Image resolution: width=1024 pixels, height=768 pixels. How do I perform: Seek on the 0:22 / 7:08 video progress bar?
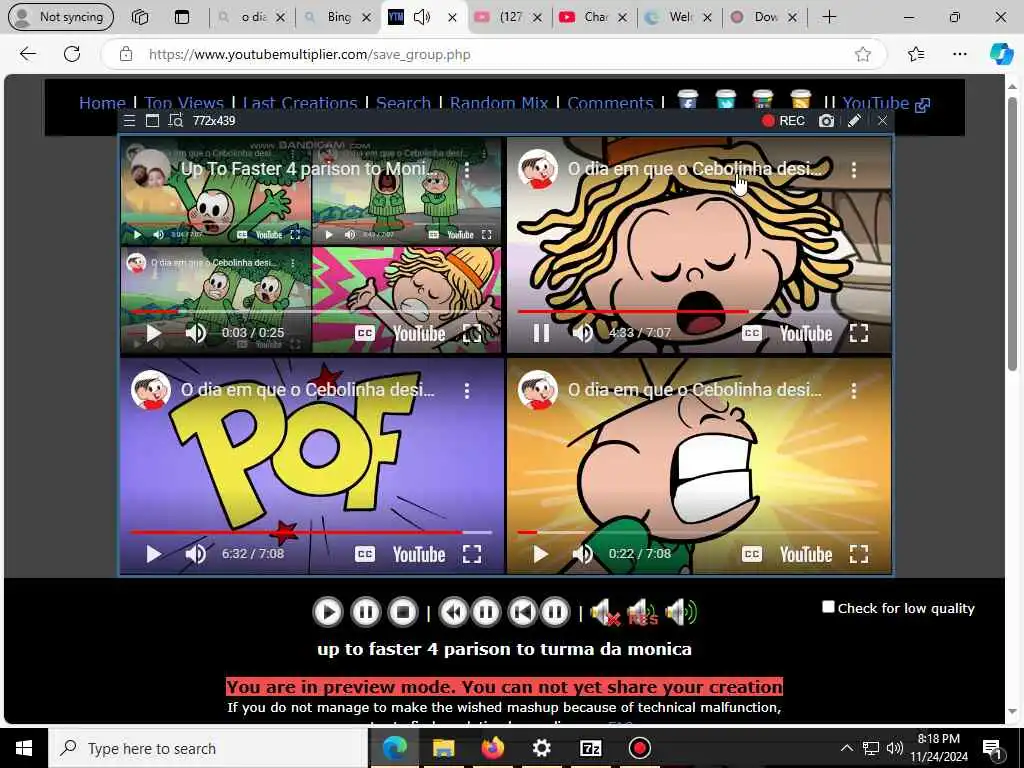[x=699, y=532]
